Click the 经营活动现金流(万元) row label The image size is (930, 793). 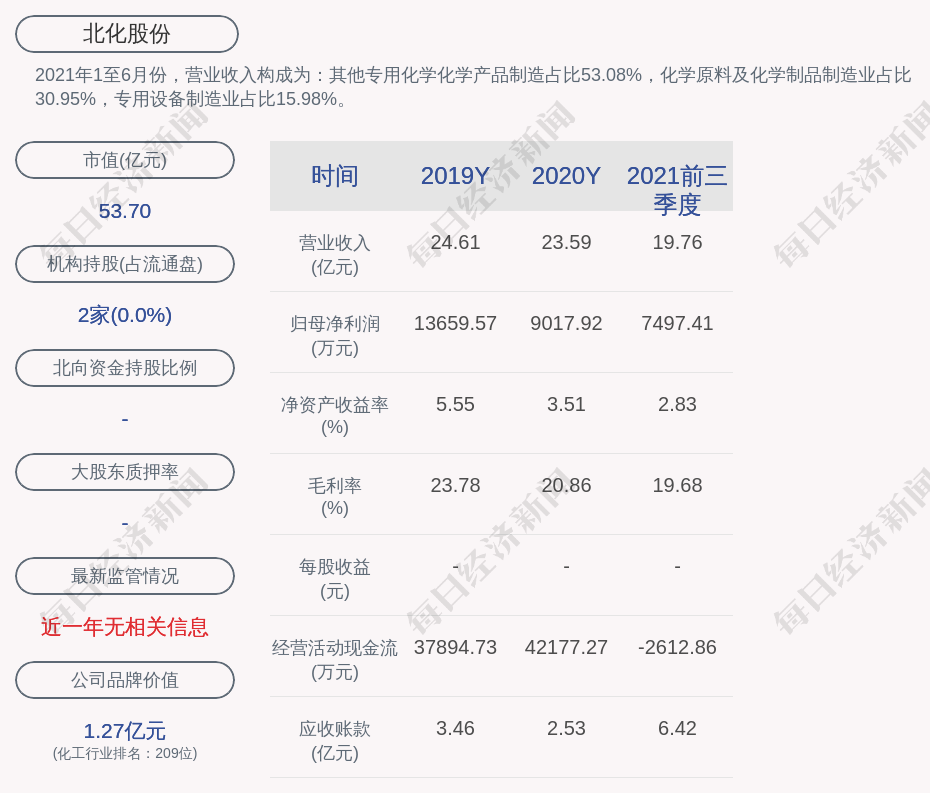335,660
